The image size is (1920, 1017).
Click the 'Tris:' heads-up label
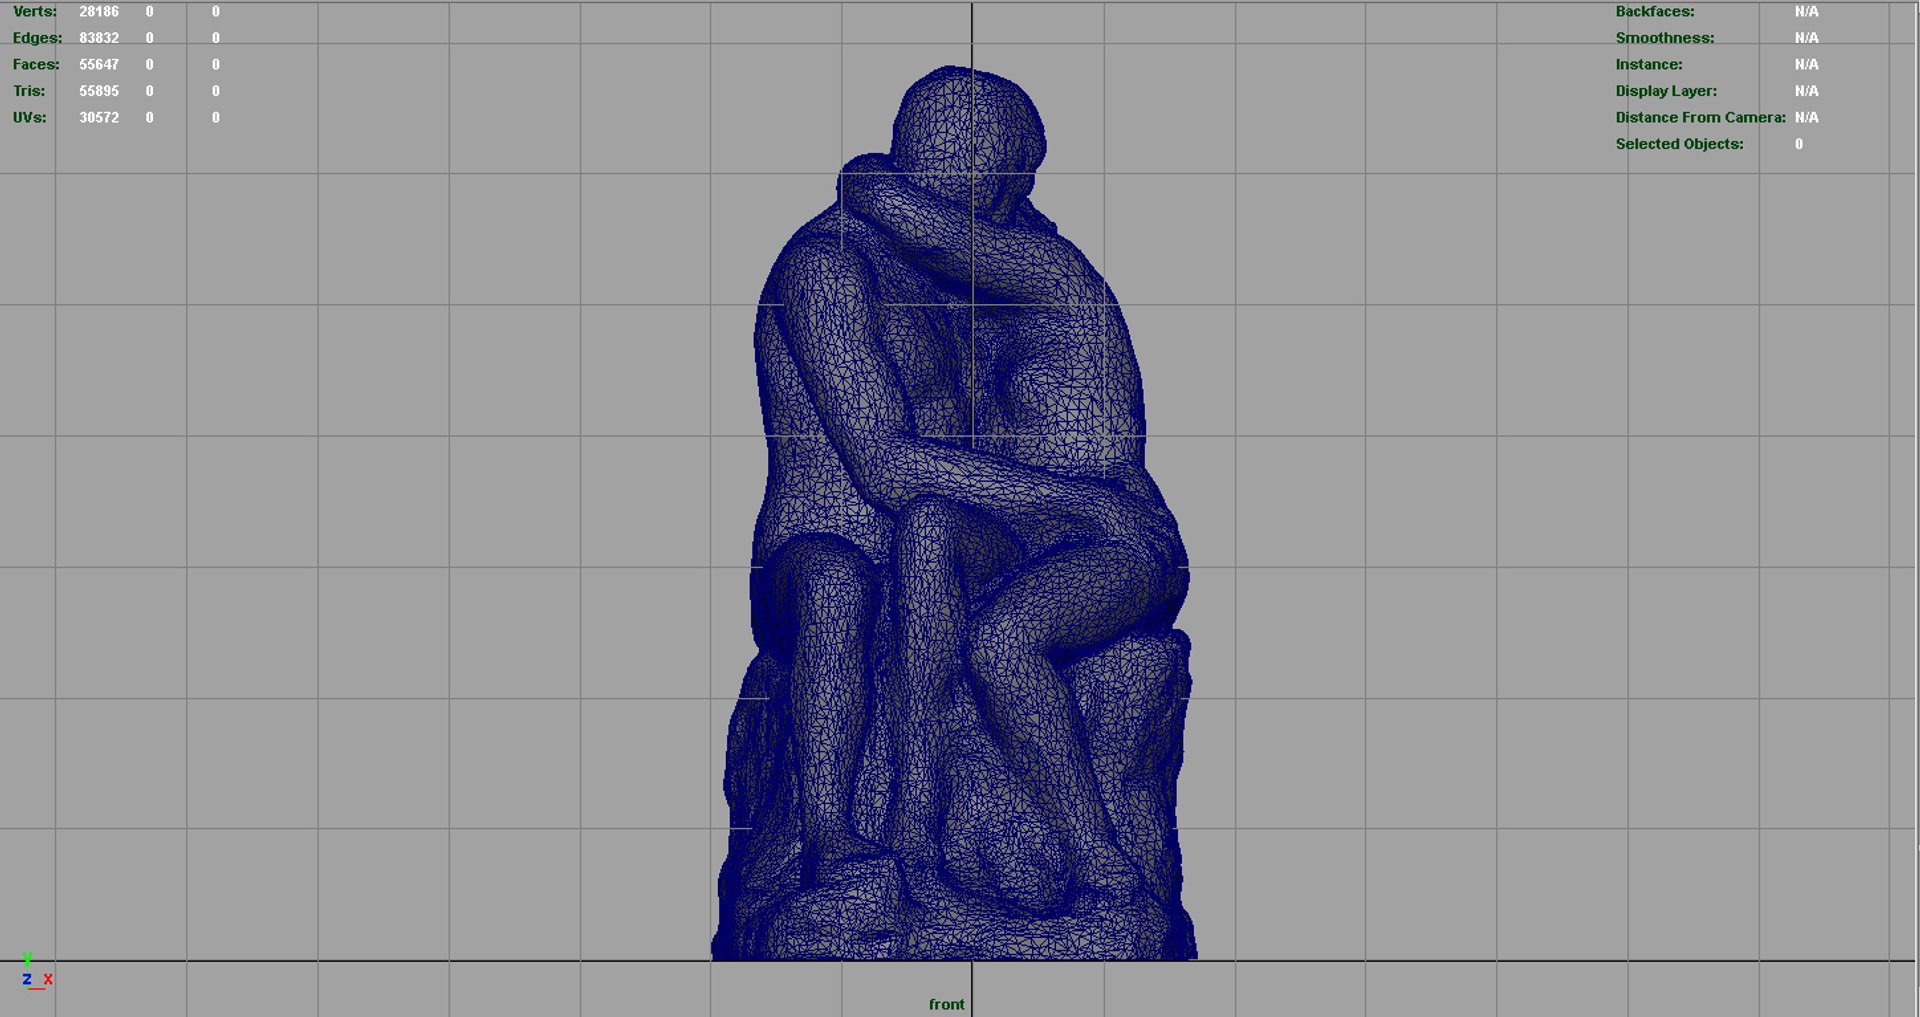29,91
